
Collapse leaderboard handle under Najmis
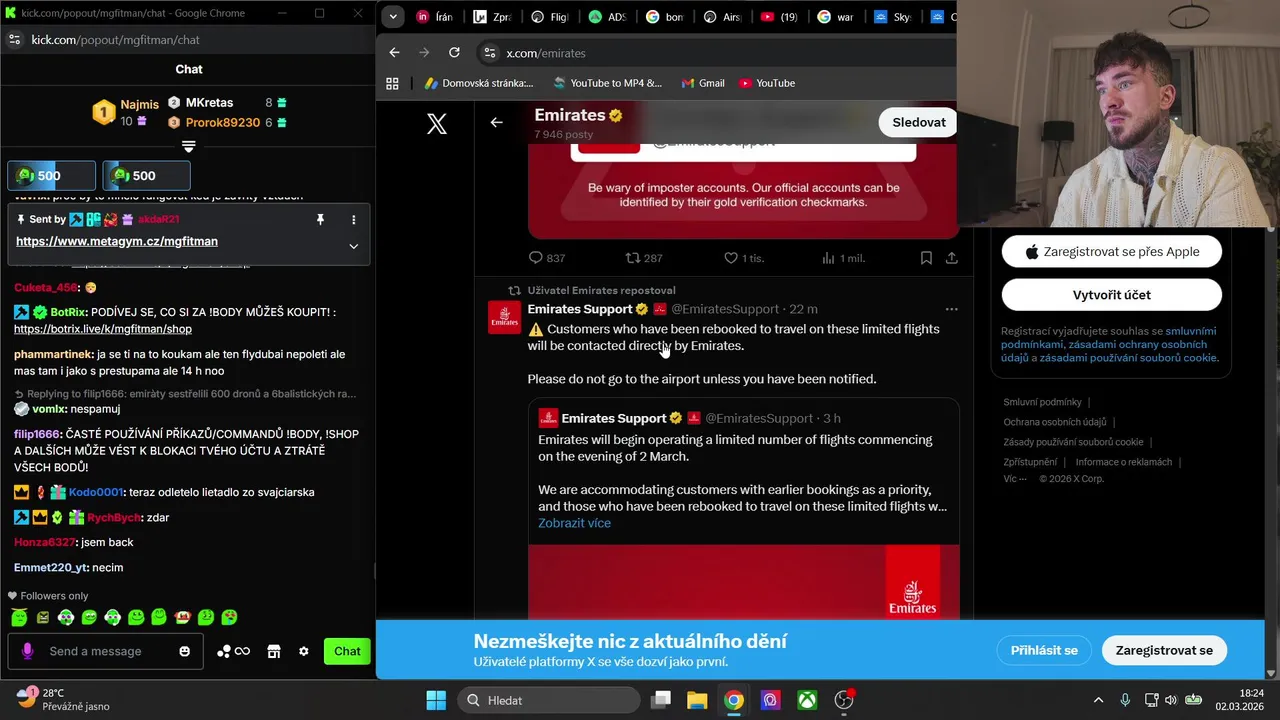[188, 146]
